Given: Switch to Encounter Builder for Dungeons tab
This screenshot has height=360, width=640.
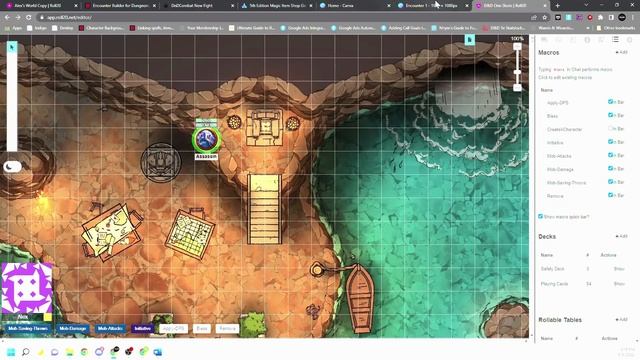Looking at the screenshot, I should (120, 6).
